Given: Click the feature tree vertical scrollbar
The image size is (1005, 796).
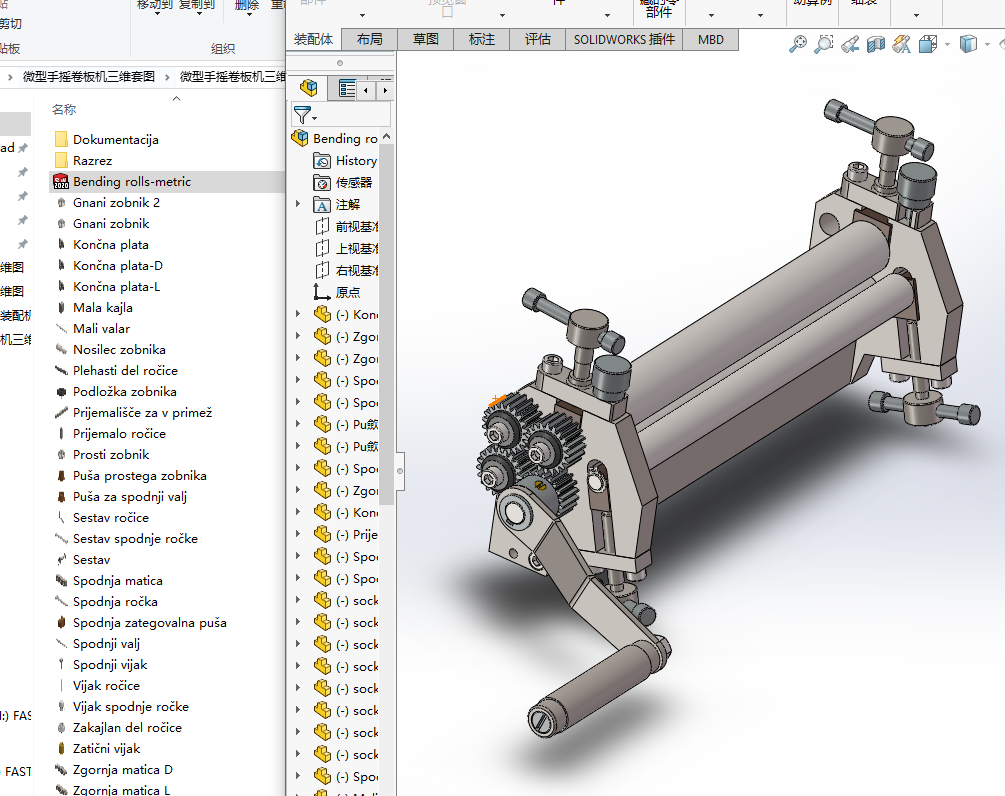Looking at the screenshot, I should (387, 300).
